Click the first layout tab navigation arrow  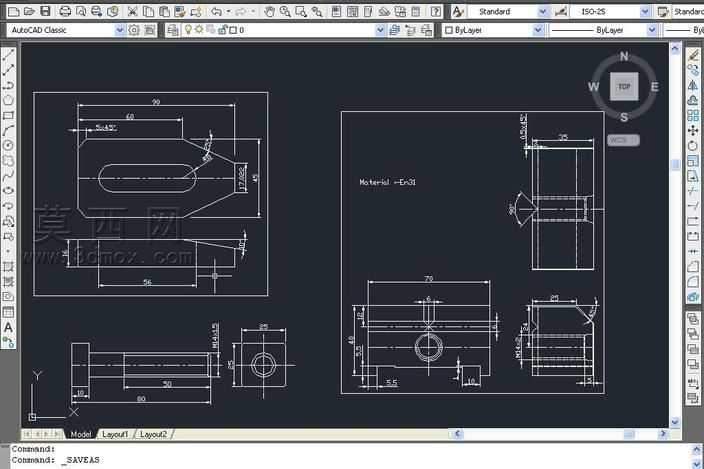[x=27, y=434]
